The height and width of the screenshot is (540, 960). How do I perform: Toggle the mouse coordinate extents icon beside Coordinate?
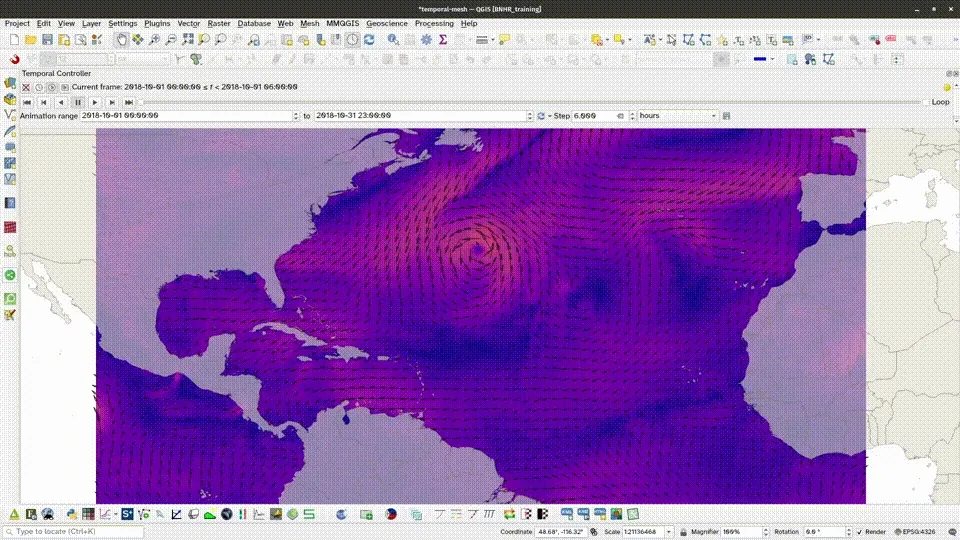point(593,532)
